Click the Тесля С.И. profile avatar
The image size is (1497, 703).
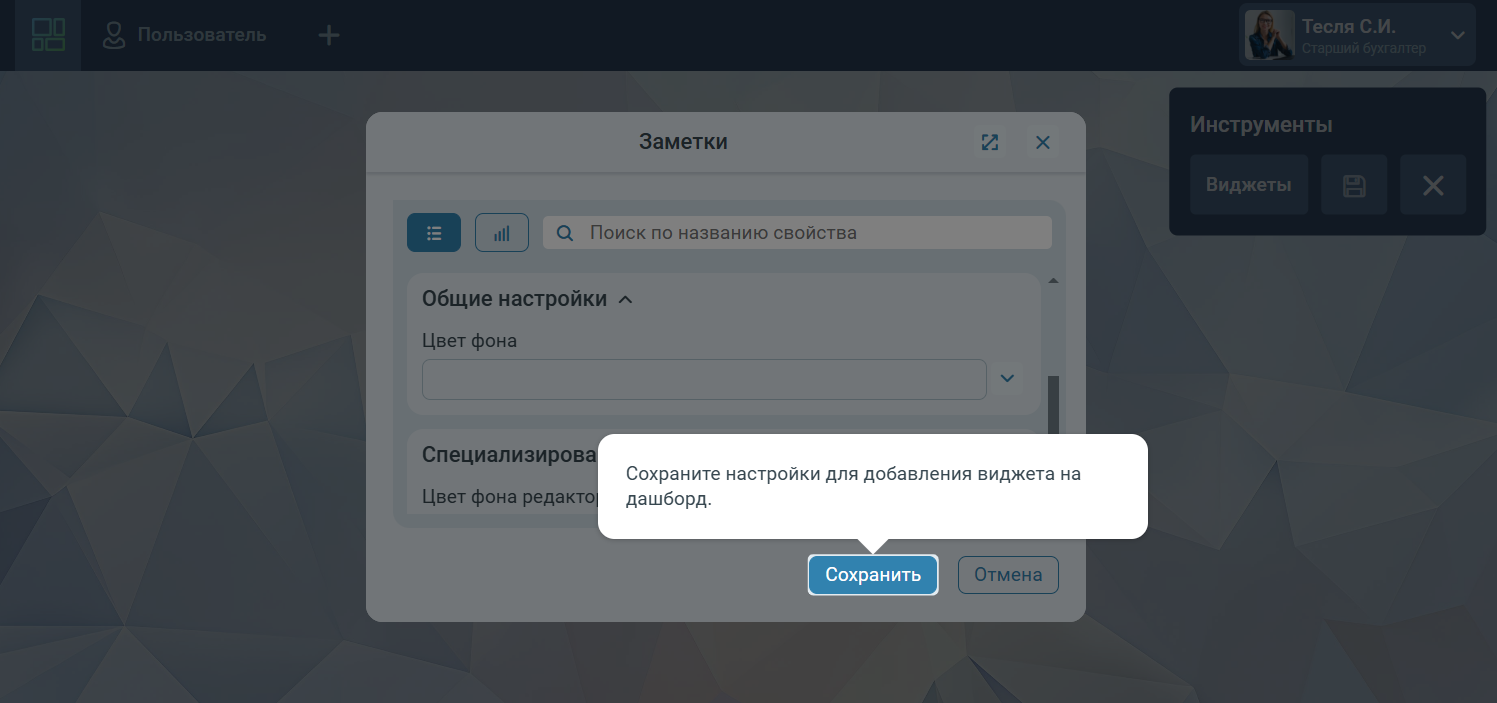point(1269,35)
